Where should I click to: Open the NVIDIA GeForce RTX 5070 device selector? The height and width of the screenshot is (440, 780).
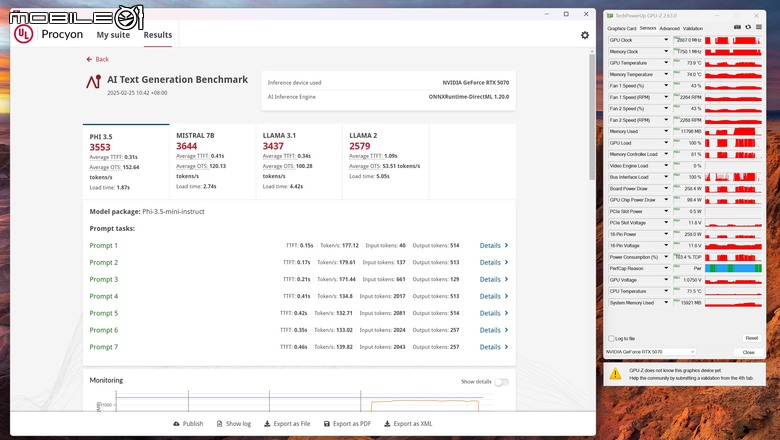click(x=650, y=352)
